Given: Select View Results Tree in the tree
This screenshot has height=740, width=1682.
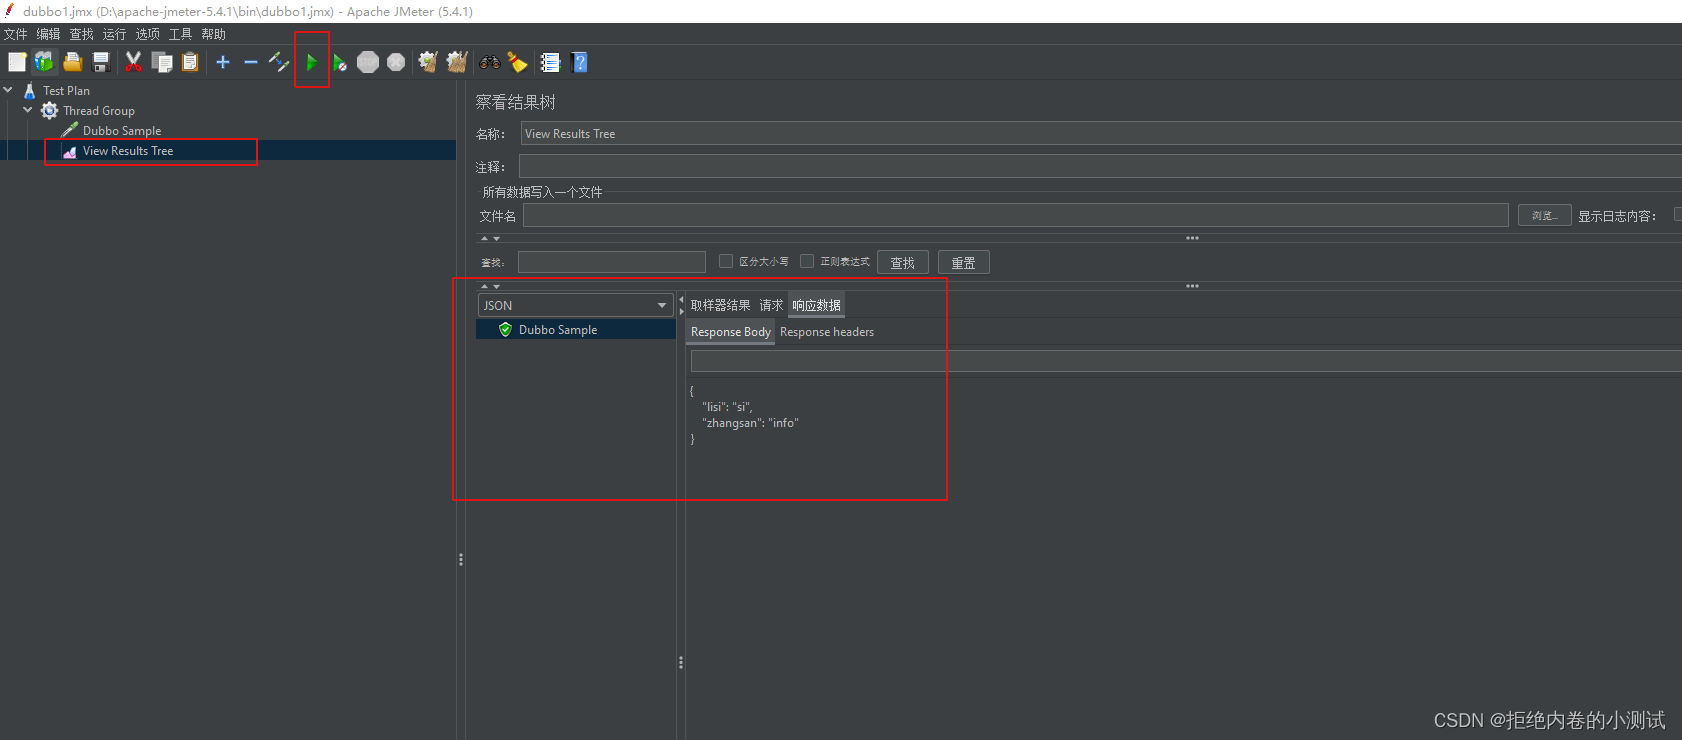Looking at the screenshot, I should point(128,151).
